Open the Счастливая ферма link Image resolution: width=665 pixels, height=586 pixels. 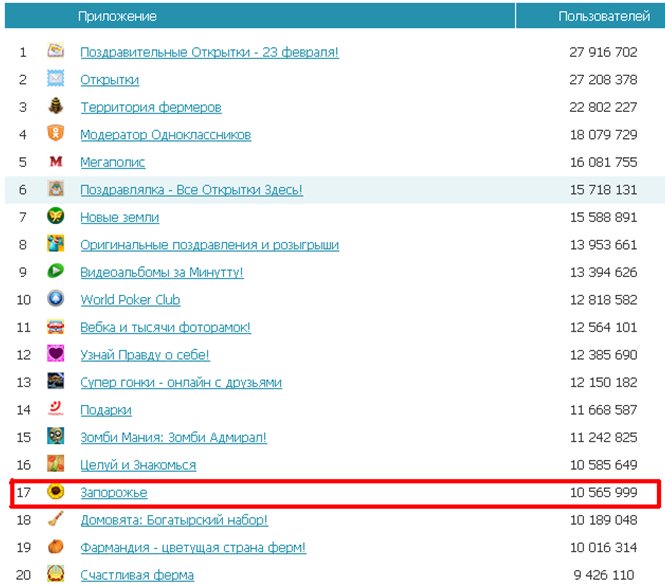click(x=137, y=575)
